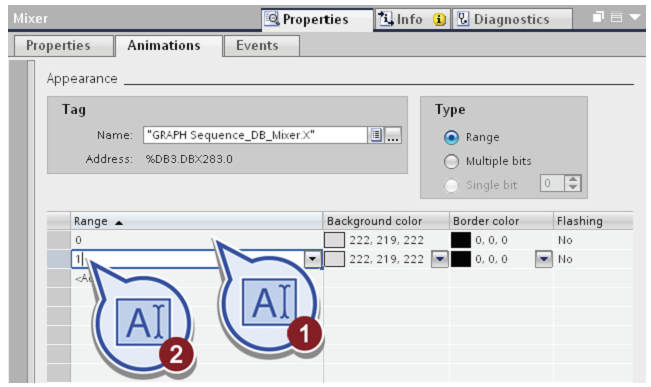Open the Diagnostics inspector tab

pos(512,19)
